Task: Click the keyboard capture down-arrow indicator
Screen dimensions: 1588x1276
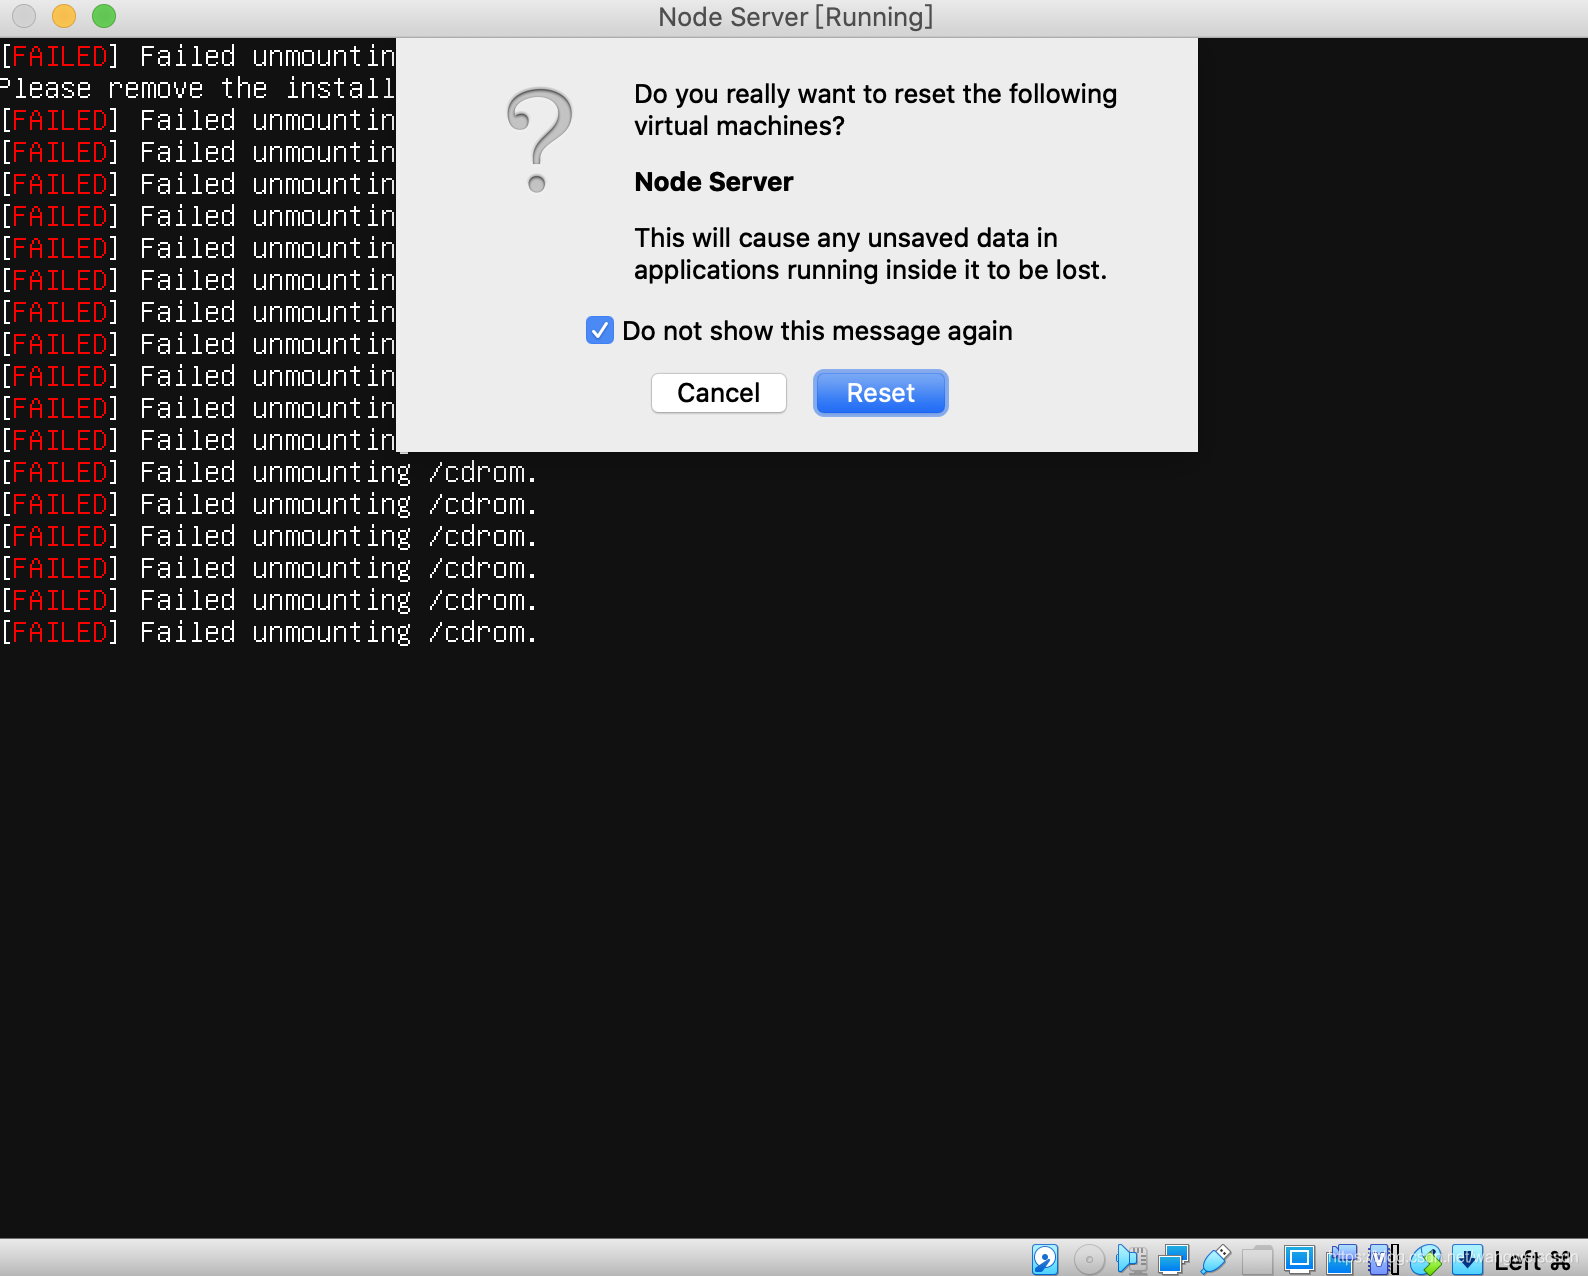Action: [1467, 1259]
